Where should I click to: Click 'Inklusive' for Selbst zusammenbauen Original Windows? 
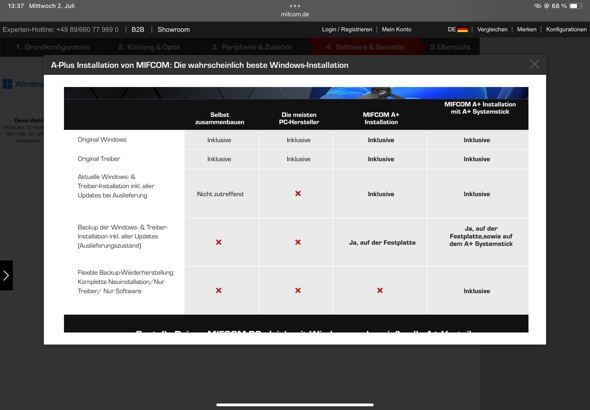pos(219,140)
